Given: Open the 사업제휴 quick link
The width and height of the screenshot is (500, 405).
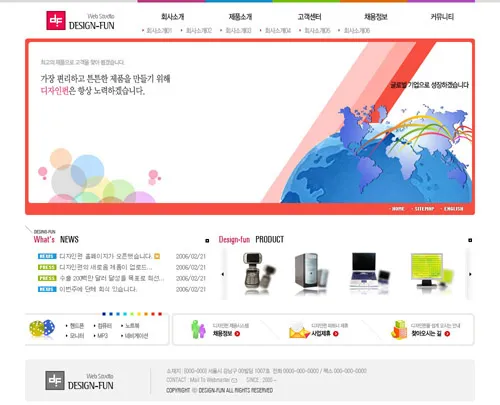Looking at the screenshot, I should 321,333.
